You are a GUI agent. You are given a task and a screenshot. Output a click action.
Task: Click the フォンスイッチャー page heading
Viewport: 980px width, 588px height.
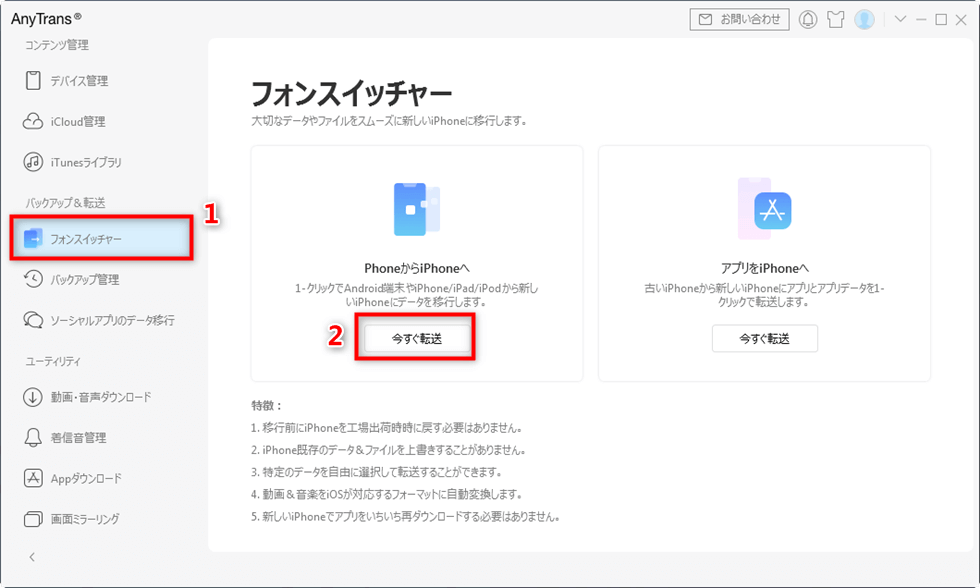[x=351, y=94]
